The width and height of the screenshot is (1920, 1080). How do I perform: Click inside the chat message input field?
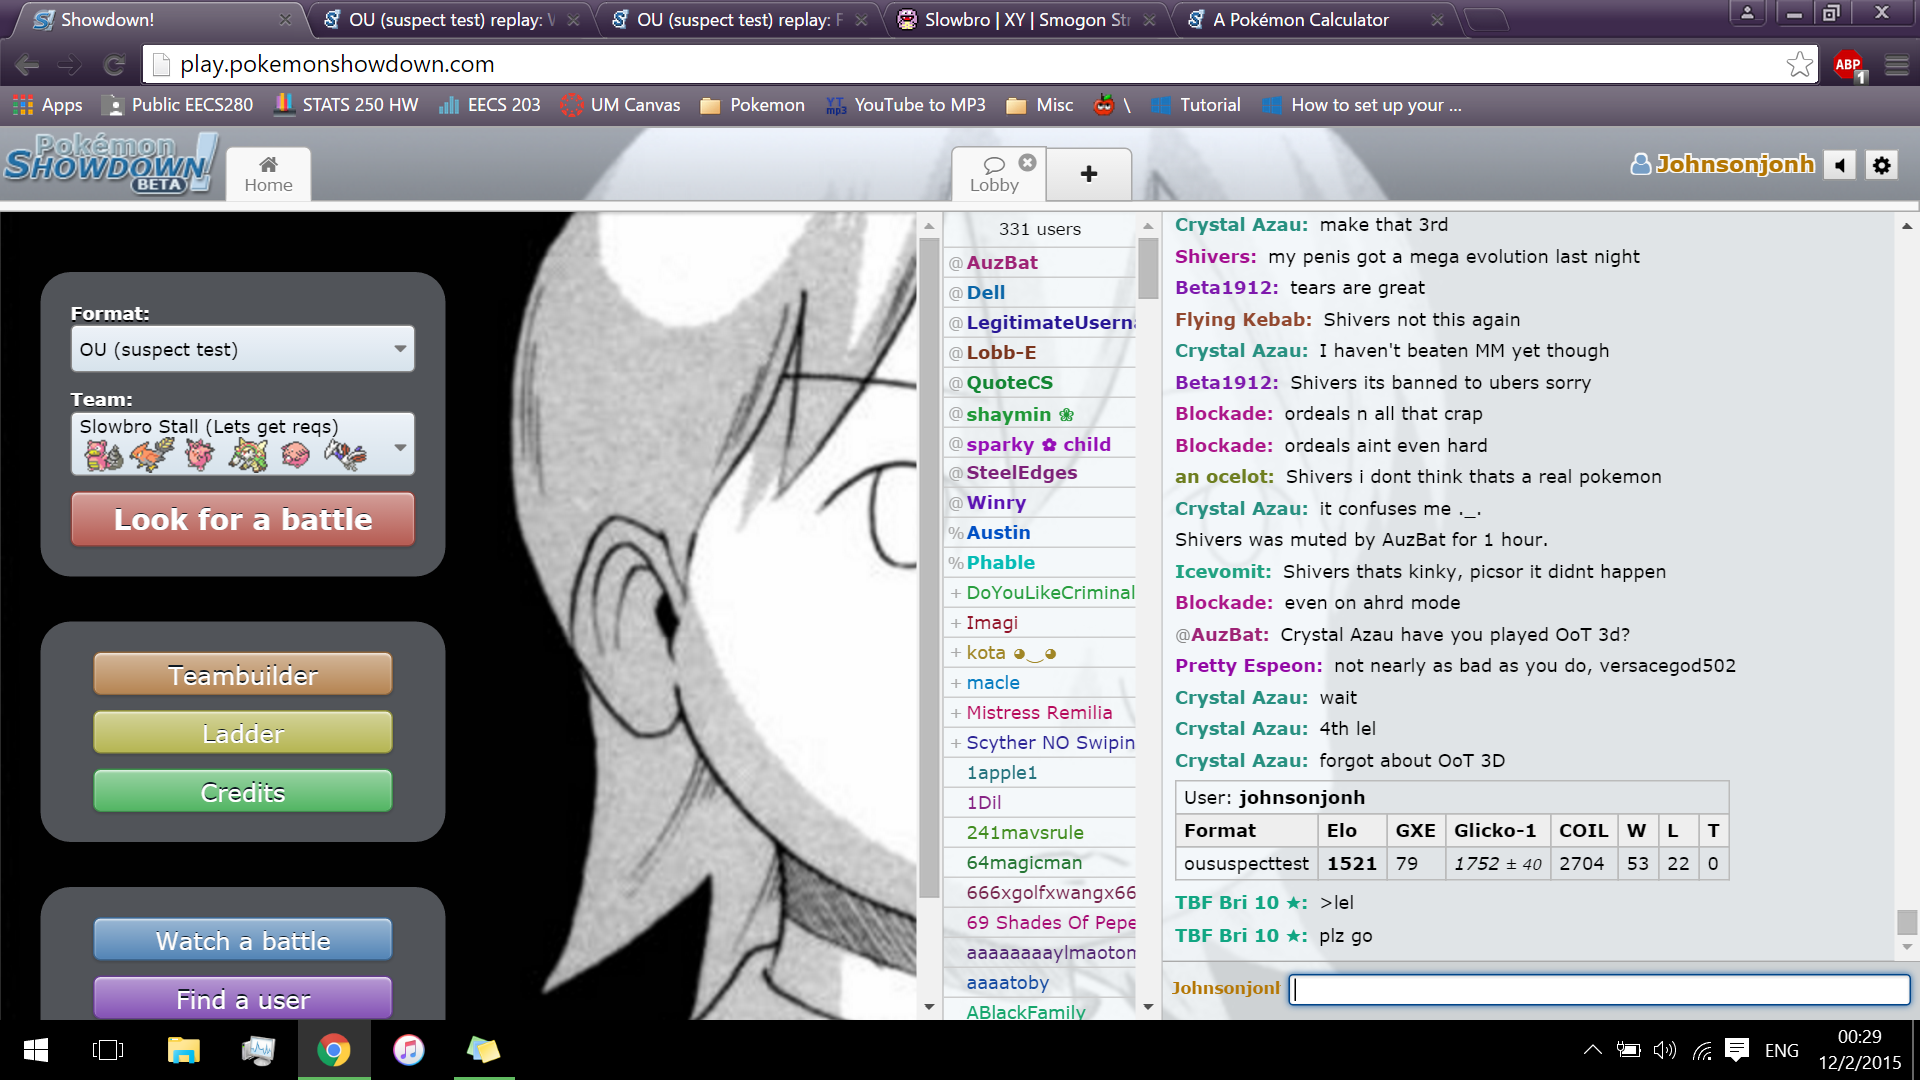(1600, 988)
